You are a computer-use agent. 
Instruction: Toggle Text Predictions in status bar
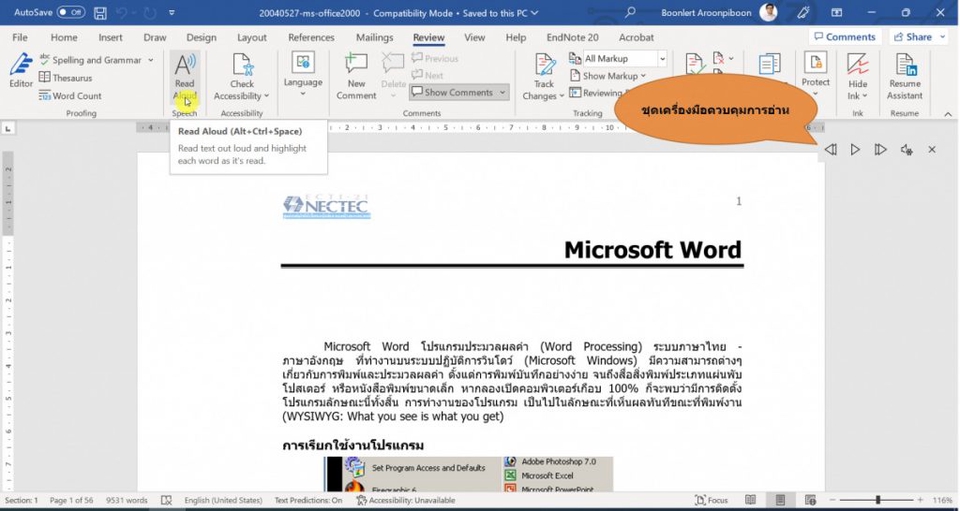pyautogui.click(x=309, y=500)
